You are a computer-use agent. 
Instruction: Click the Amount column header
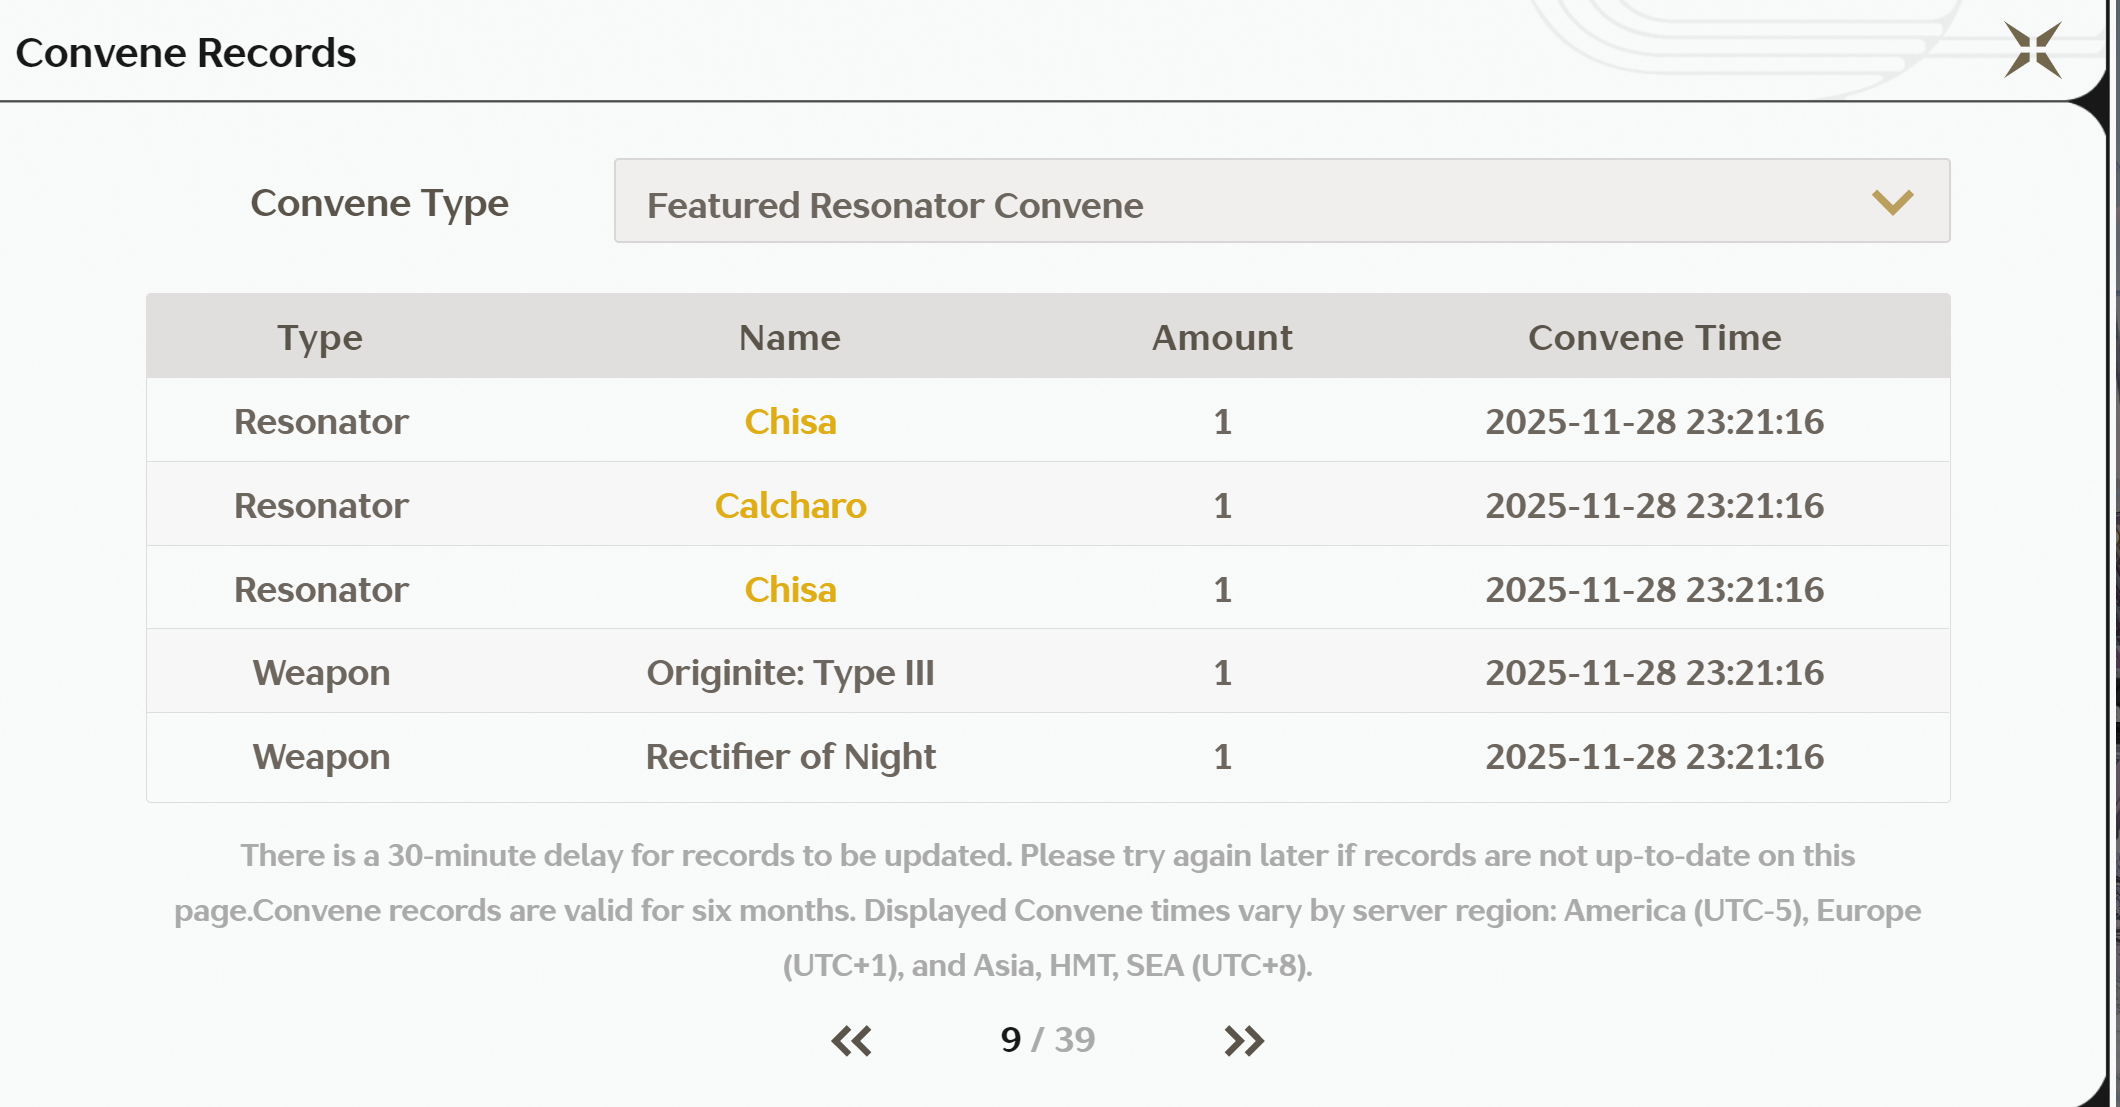point(1222,338)
